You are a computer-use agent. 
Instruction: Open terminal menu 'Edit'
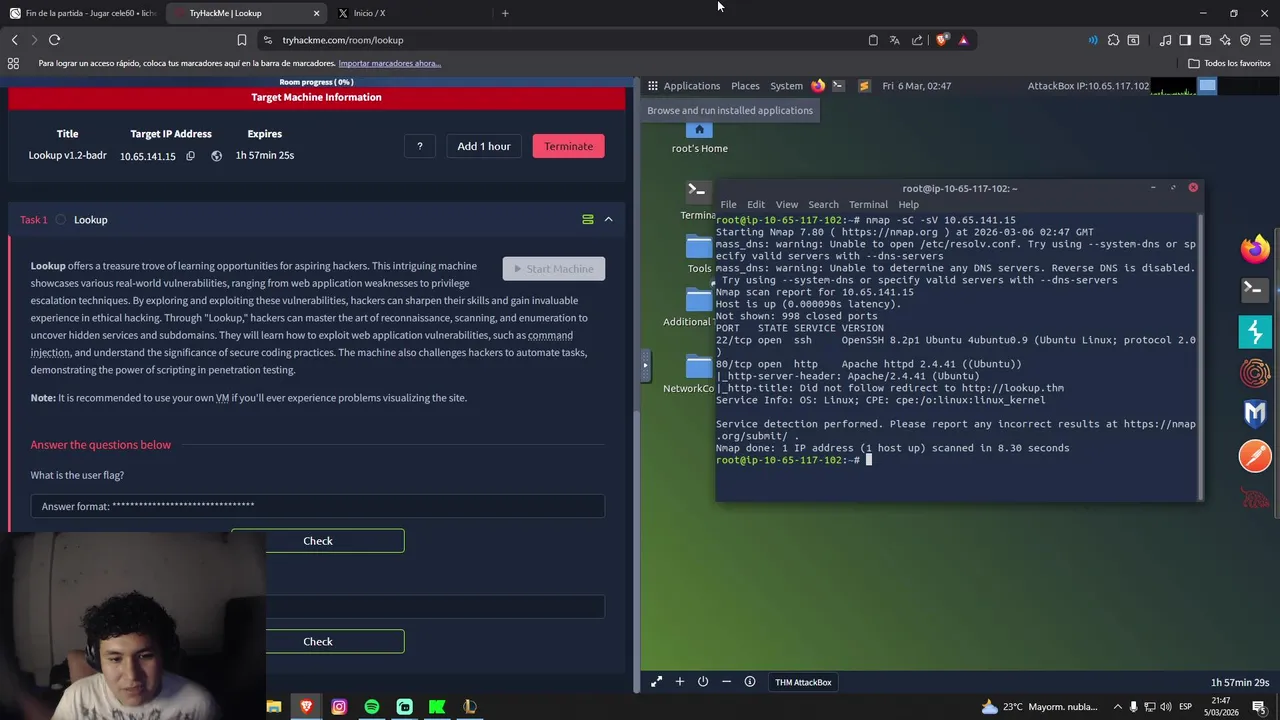756,204
